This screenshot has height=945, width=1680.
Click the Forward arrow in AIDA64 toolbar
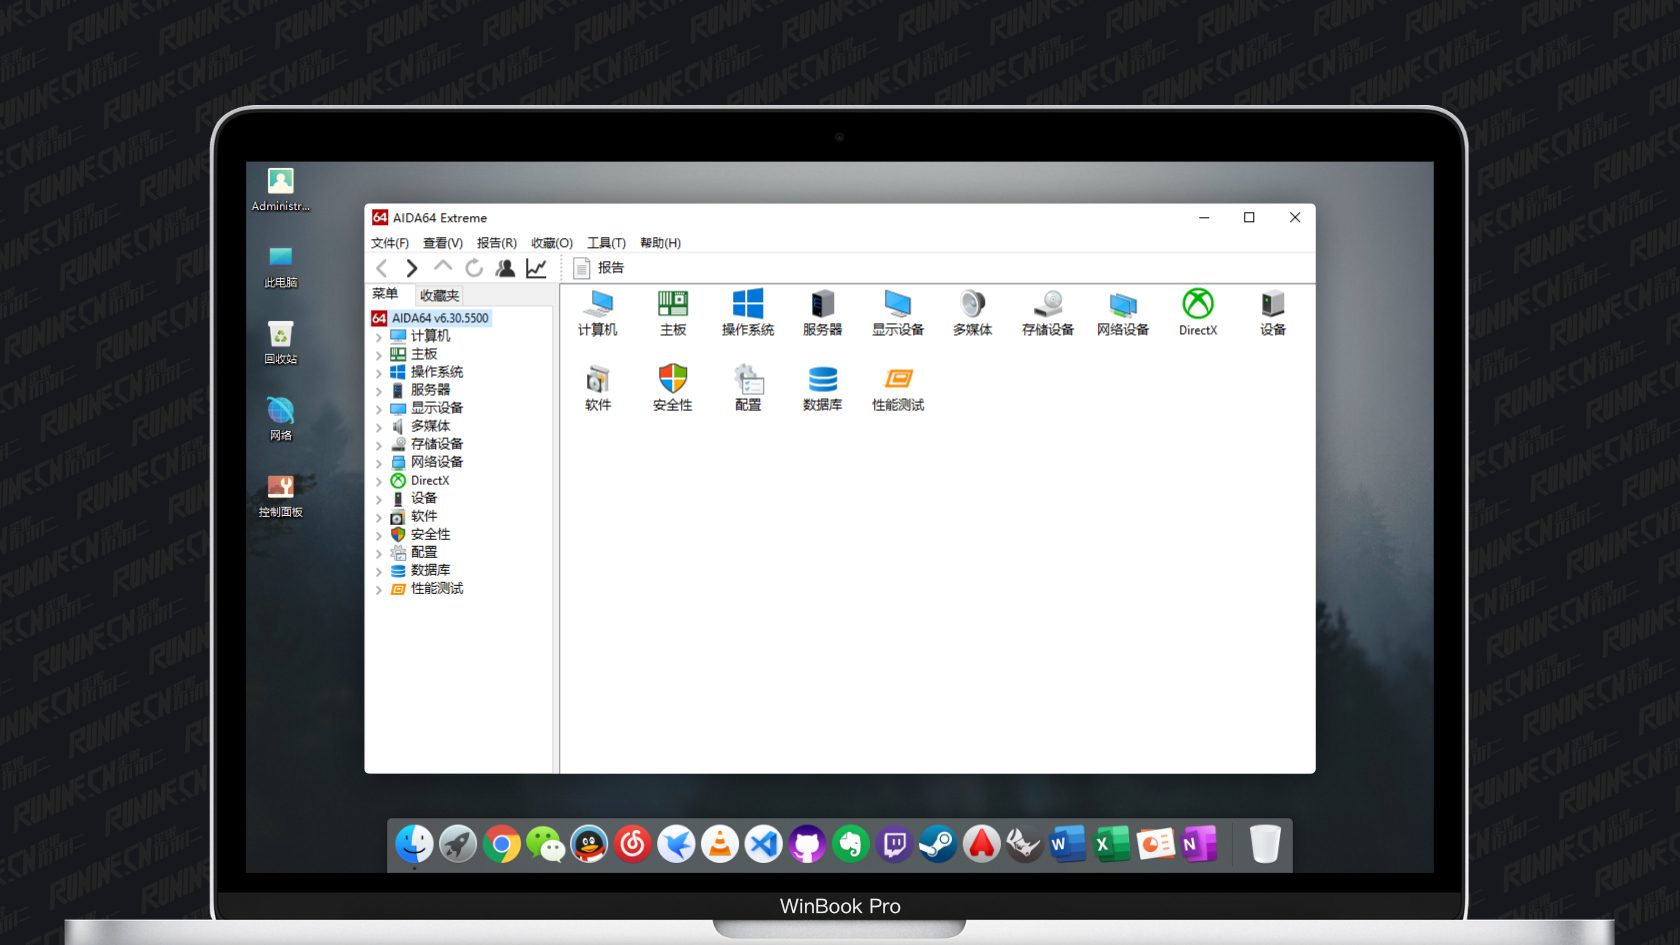[412, 268]
